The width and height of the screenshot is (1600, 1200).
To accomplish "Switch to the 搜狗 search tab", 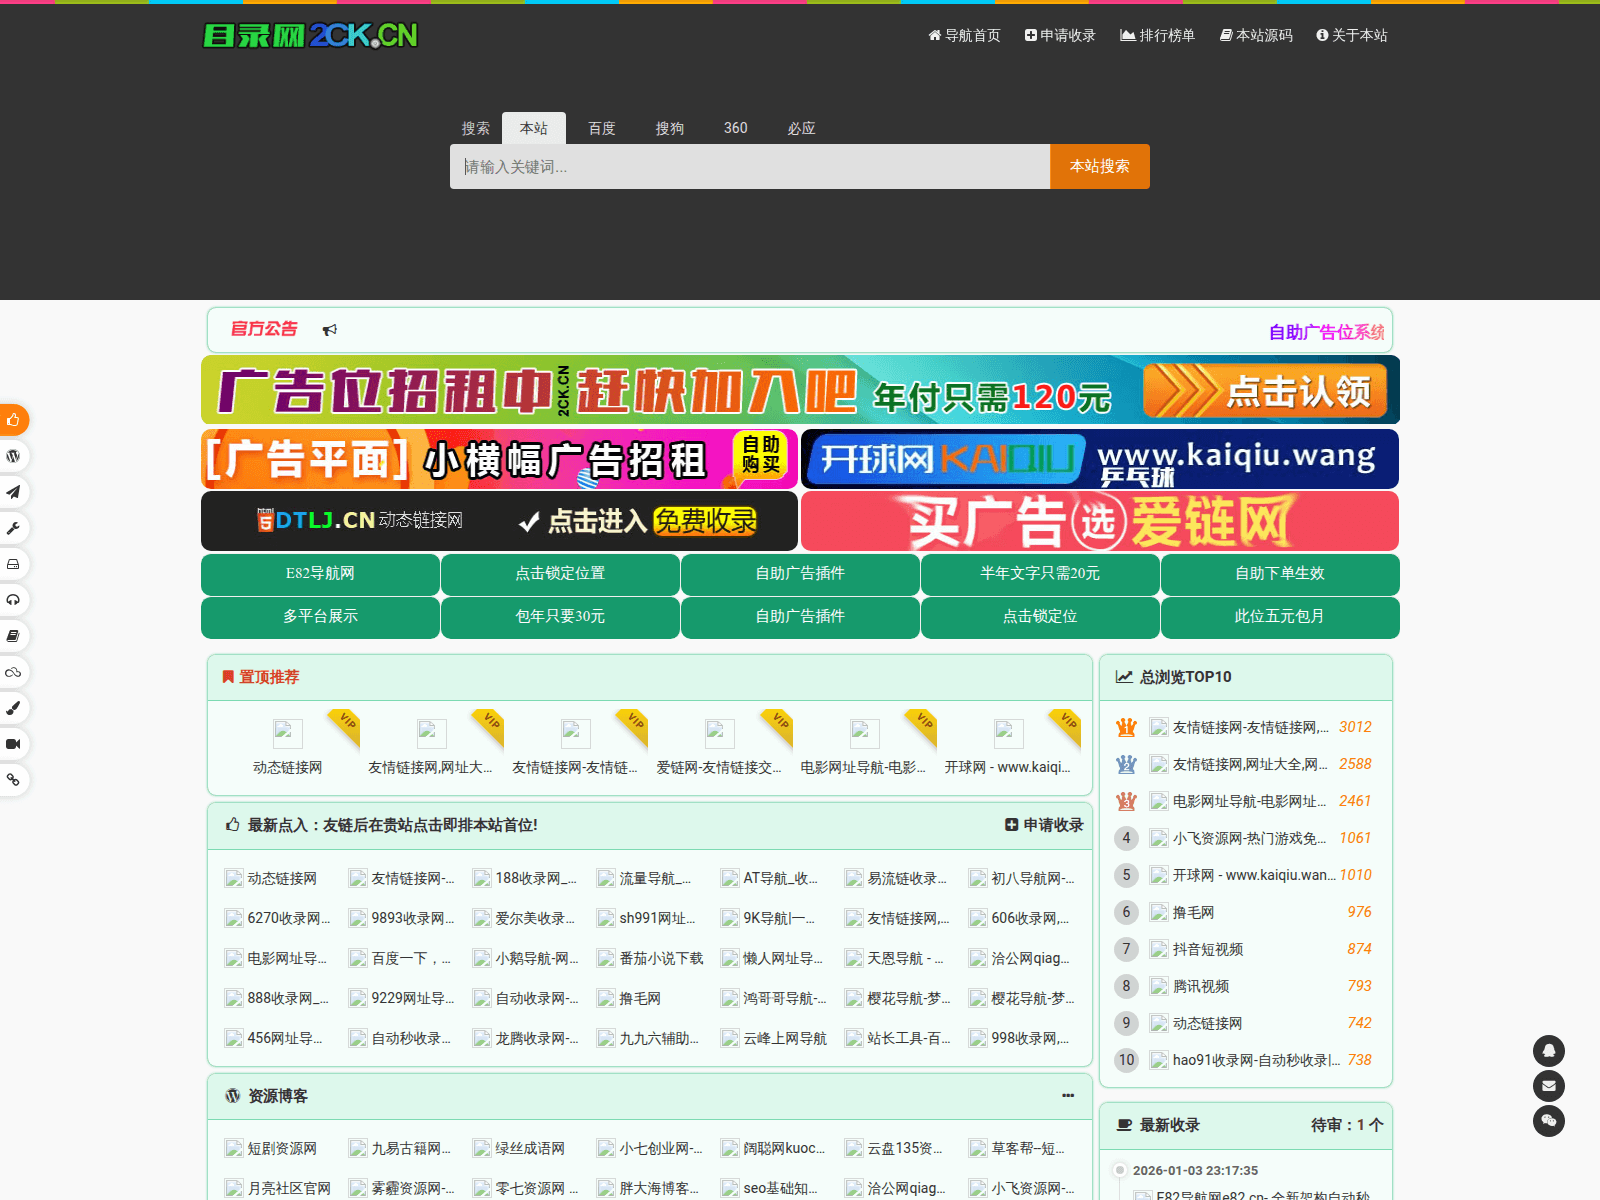I will click(669, 128).
